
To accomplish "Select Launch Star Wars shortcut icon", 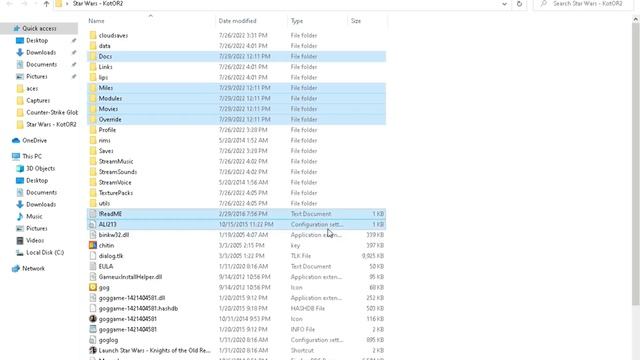I will [x=93, y=351].
